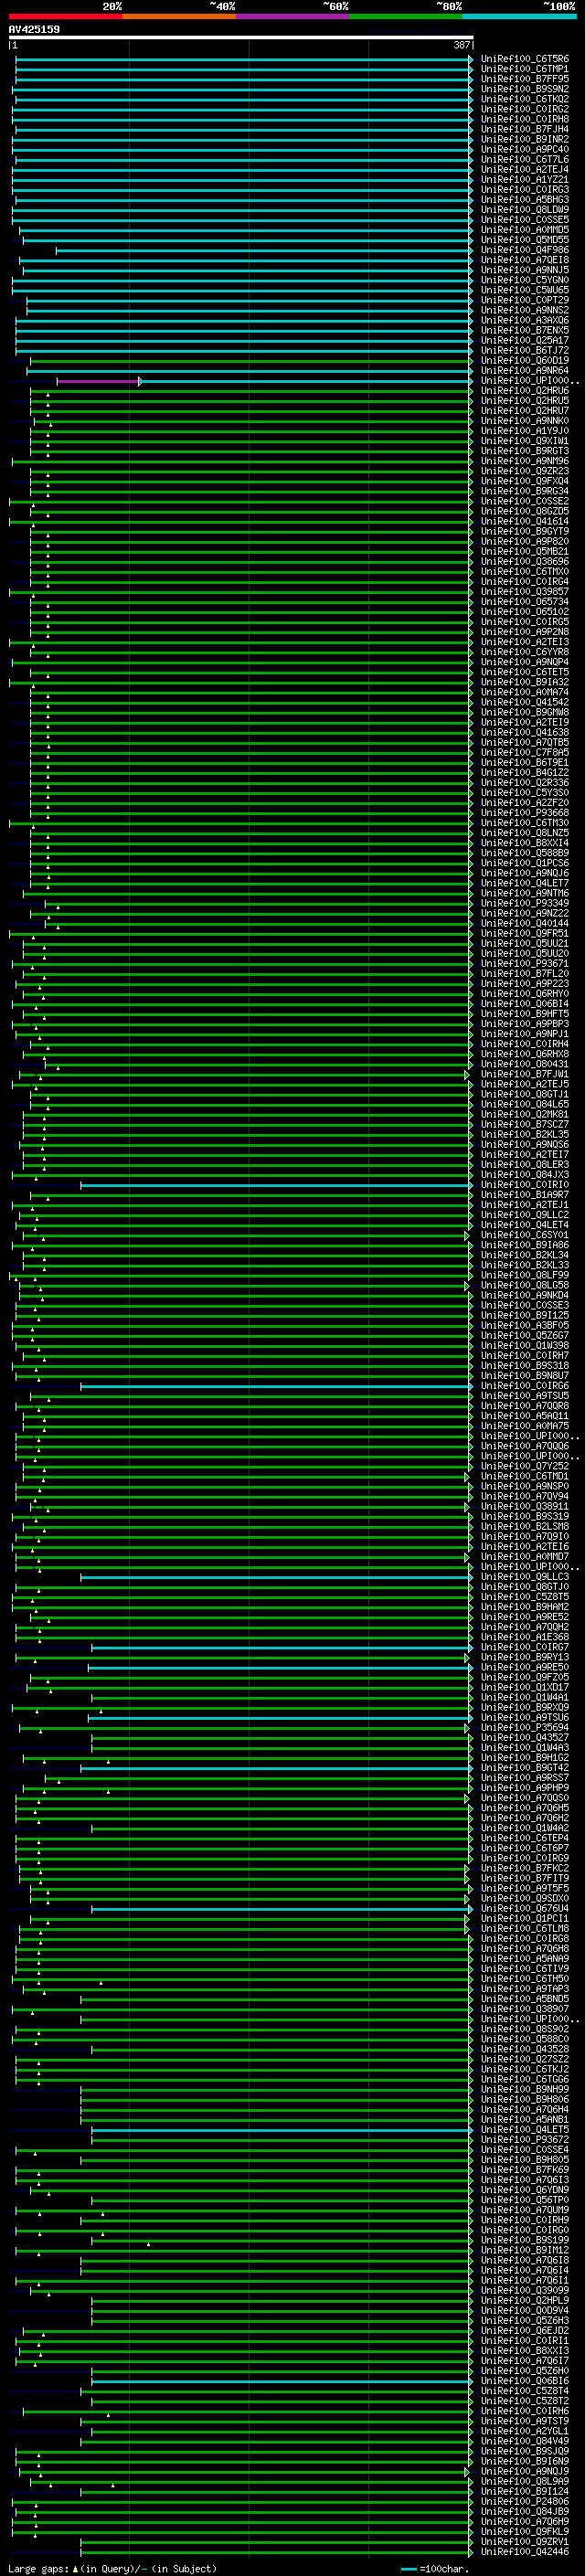Select UniRef100_C5WU65 label
This screenshot has height=2576, width=585.
(525, 290)
